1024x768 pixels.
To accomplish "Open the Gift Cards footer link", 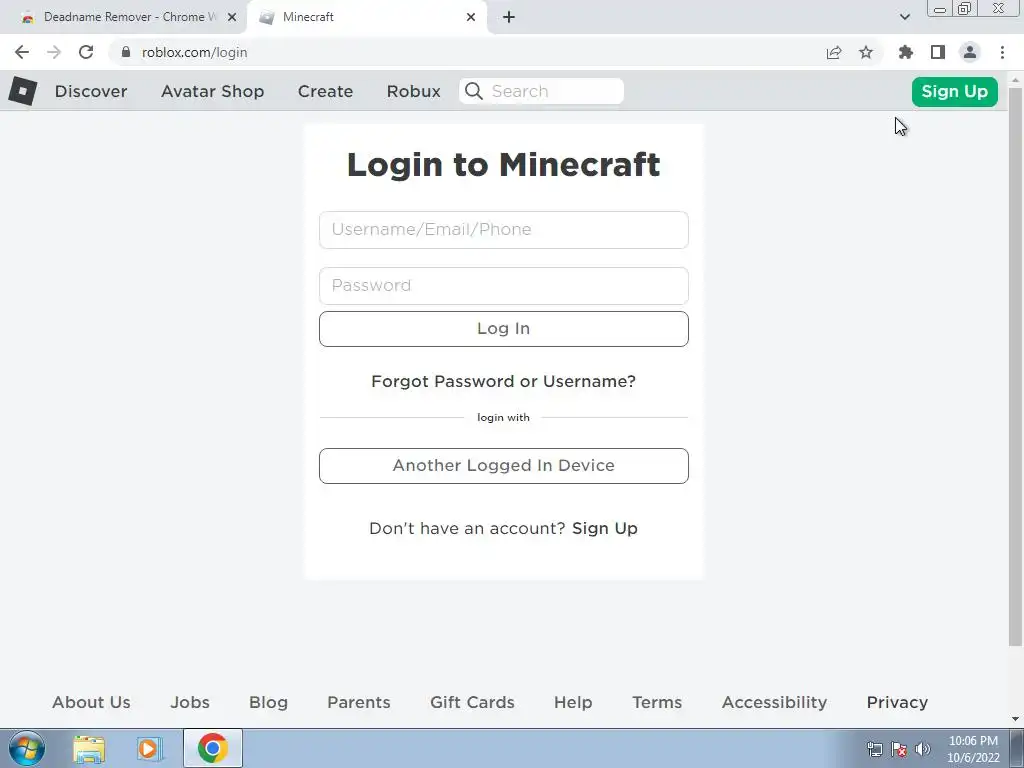I will [x=472, y=702].
